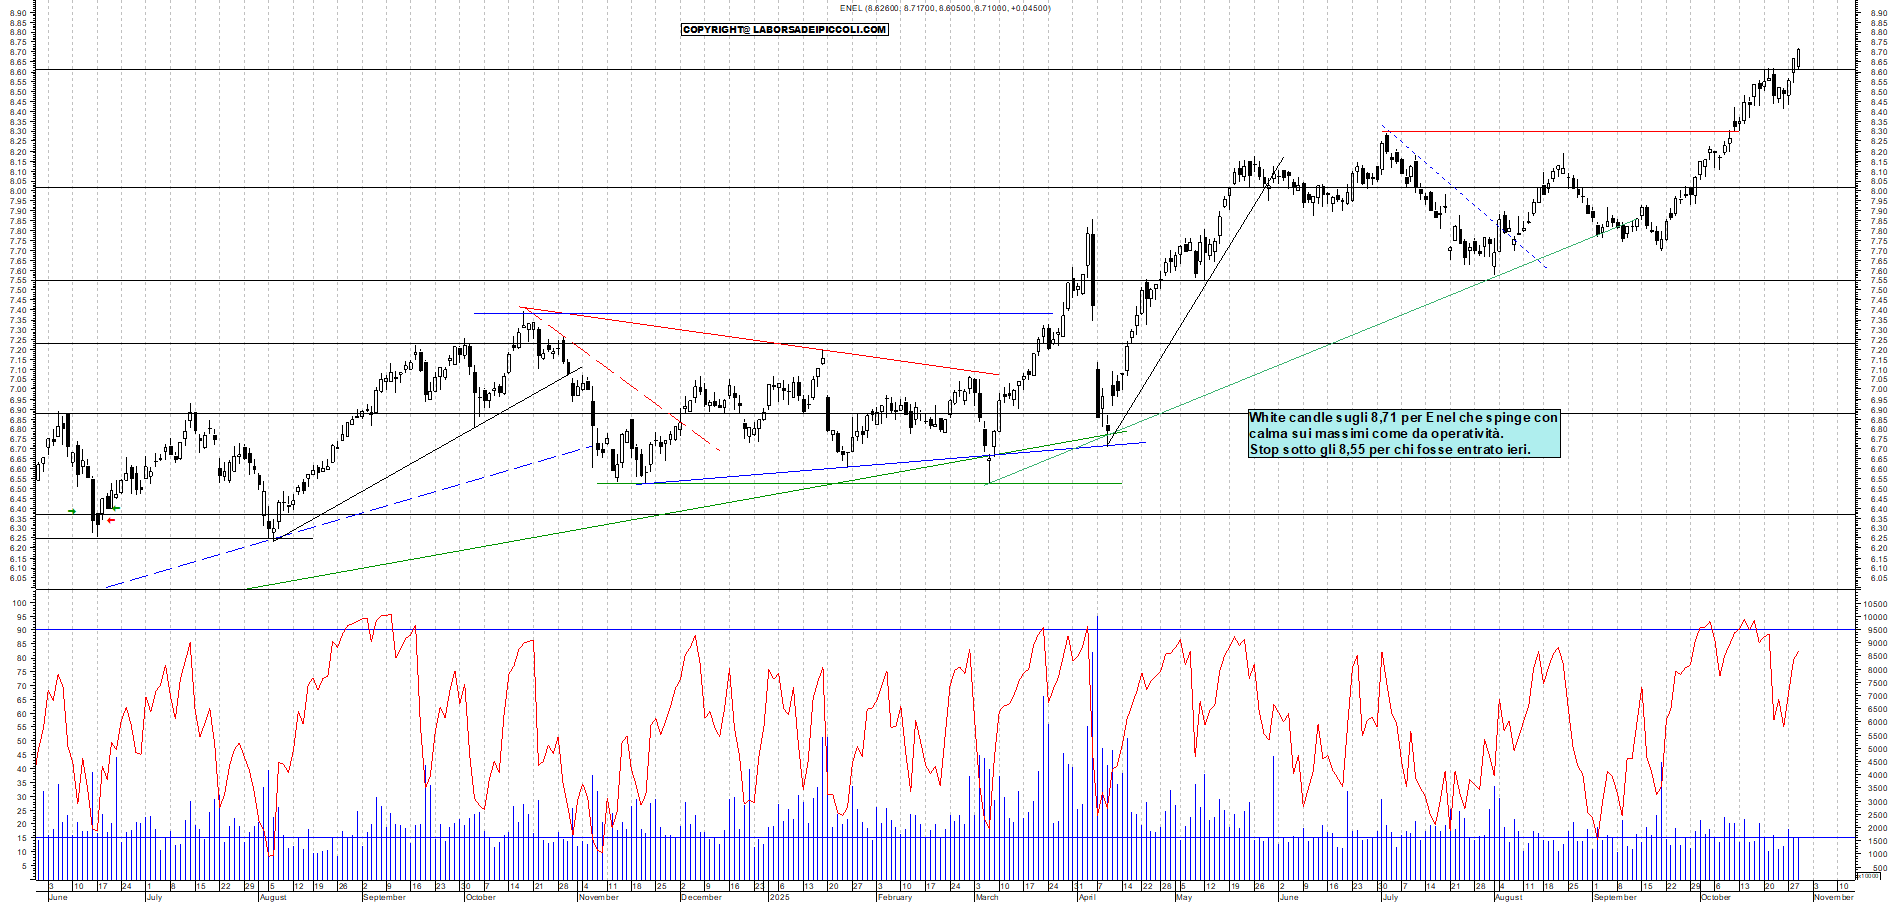Select the COPYRIGHT@ LABORSADEIPICCOLI.COM label

[783, 29]
